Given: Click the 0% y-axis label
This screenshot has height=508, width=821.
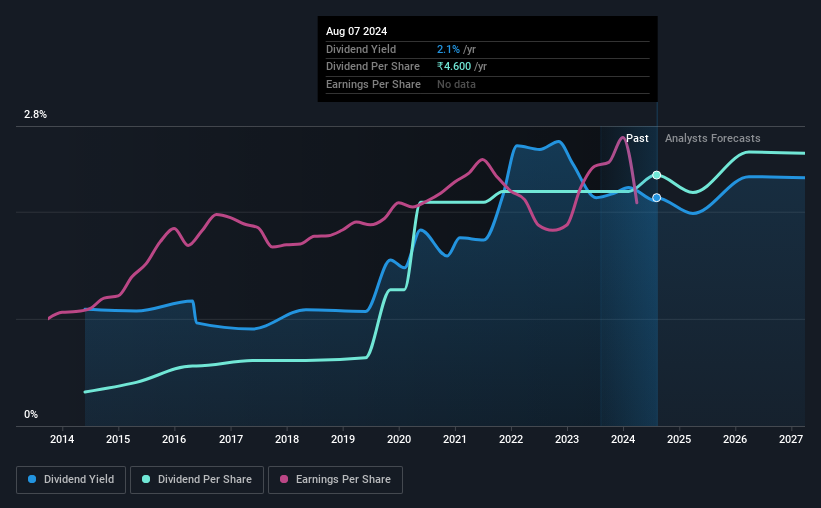Looking at the screenshot, I should (31, 414).
